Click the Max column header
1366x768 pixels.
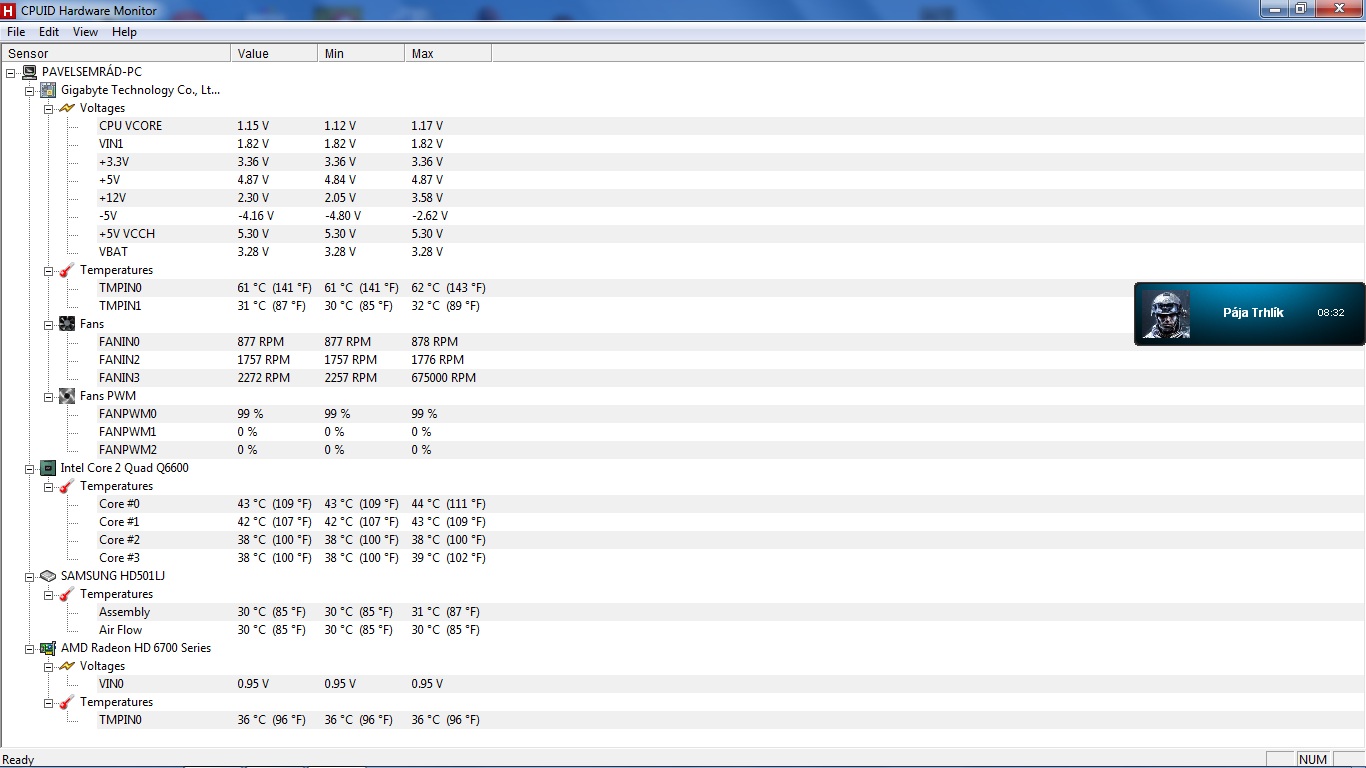click(448, 53)
